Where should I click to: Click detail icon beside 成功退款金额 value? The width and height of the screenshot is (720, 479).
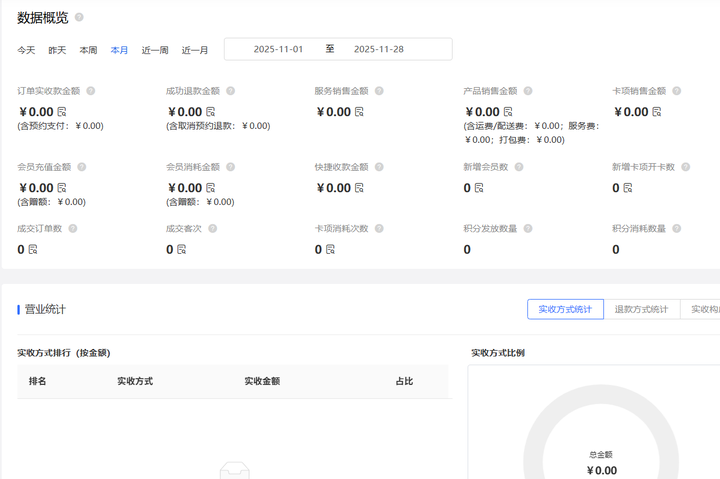[211, 112]
